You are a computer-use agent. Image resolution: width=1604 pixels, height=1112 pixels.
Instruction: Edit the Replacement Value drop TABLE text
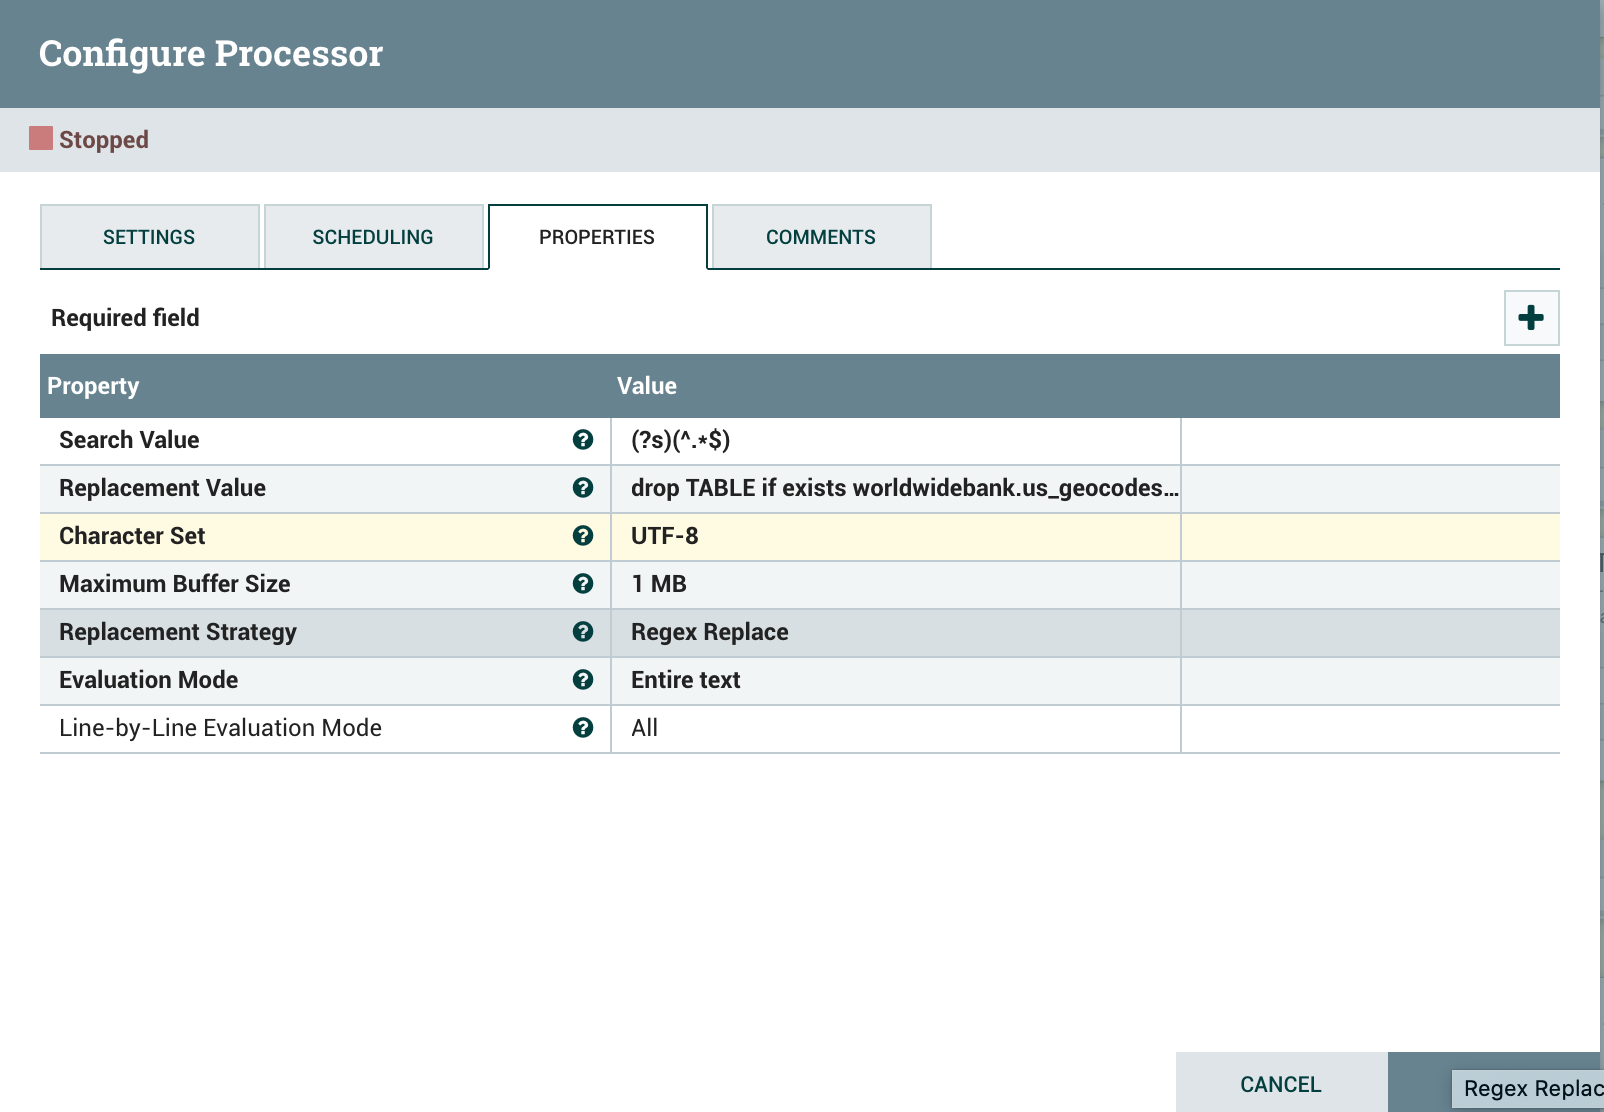pos(895,488)
